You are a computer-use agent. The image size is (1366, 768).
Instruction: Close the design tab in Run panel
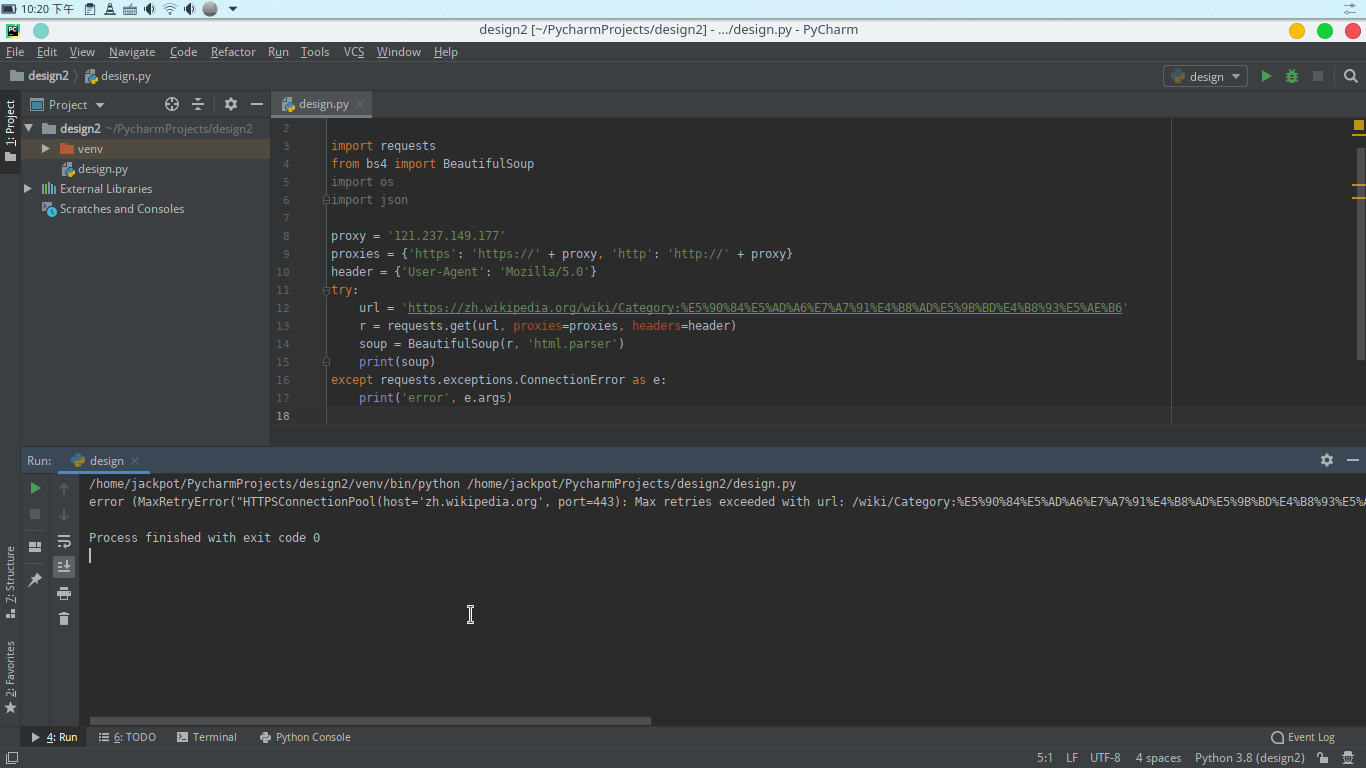click(x=135, y=461)
